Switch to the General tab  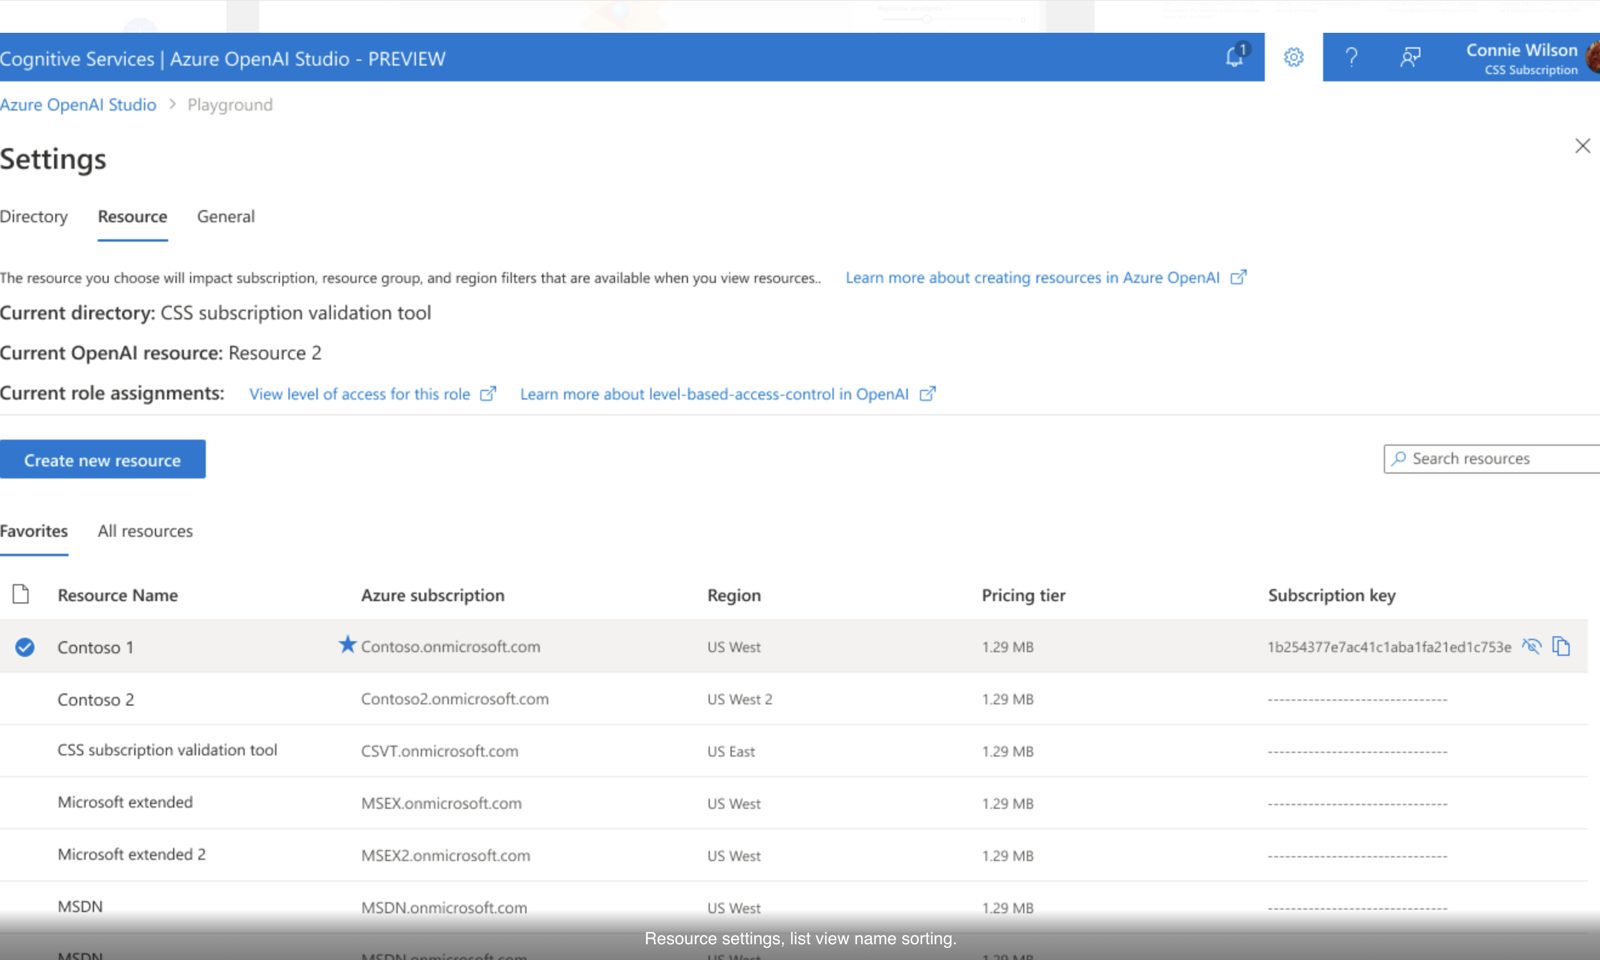tap(226, 217)
